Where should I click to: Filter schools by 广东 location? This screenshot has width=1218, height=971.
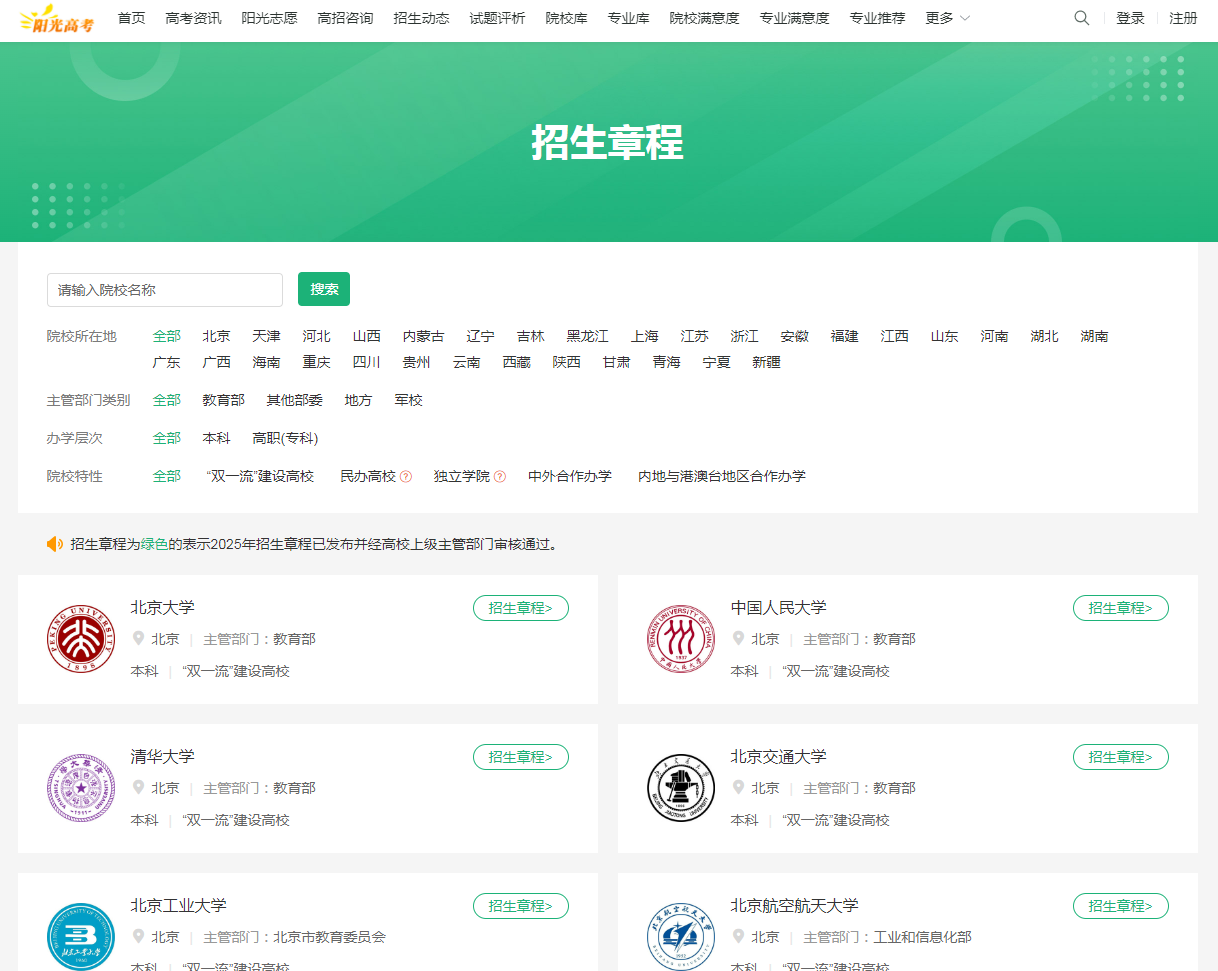tap(167, 362)
